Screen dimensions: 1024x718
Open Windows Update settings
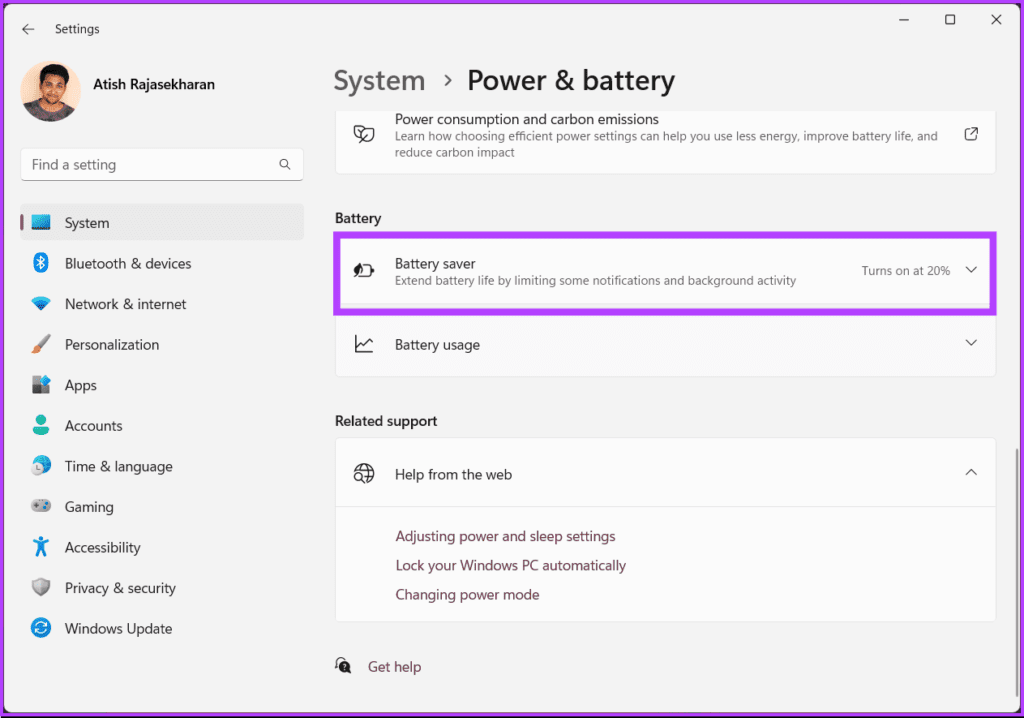pos(162,628)
